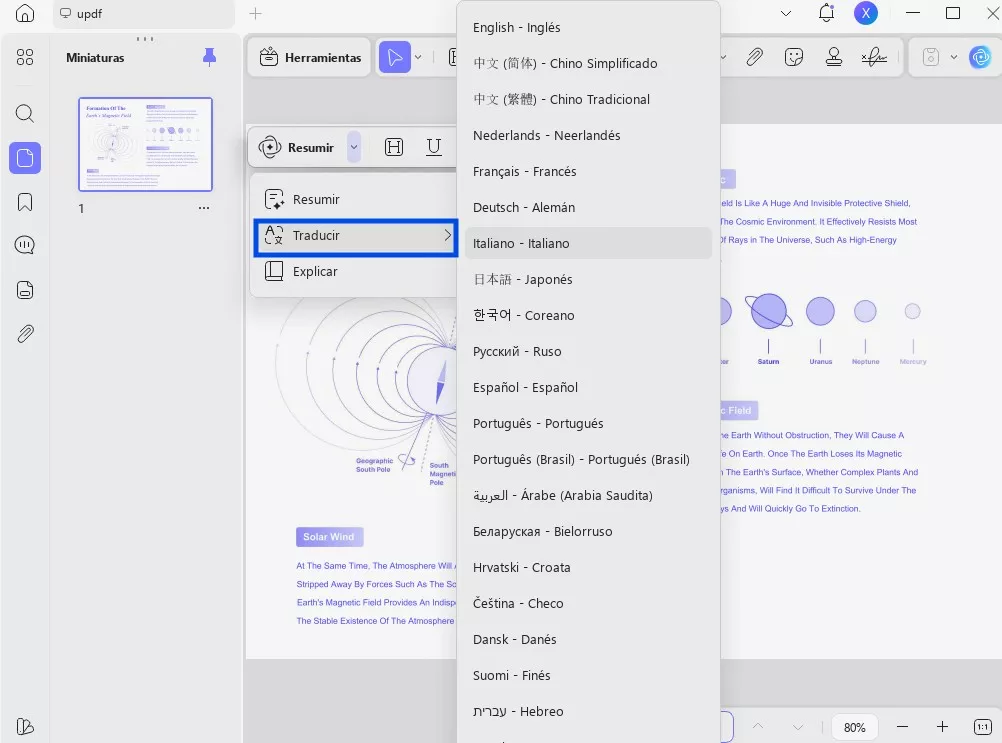Select Chino Simplificado language
The image size is (1002, 743).
tap(588, 63)
